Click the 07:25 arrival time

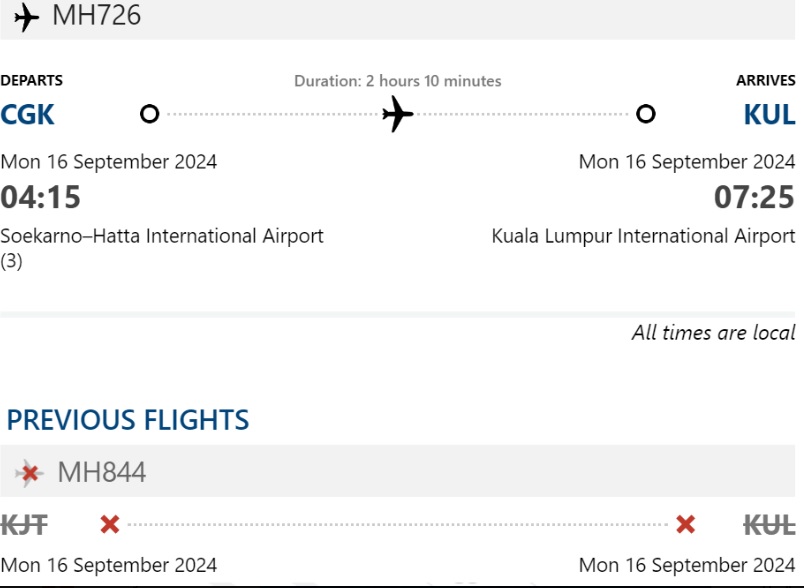point(754,197)
